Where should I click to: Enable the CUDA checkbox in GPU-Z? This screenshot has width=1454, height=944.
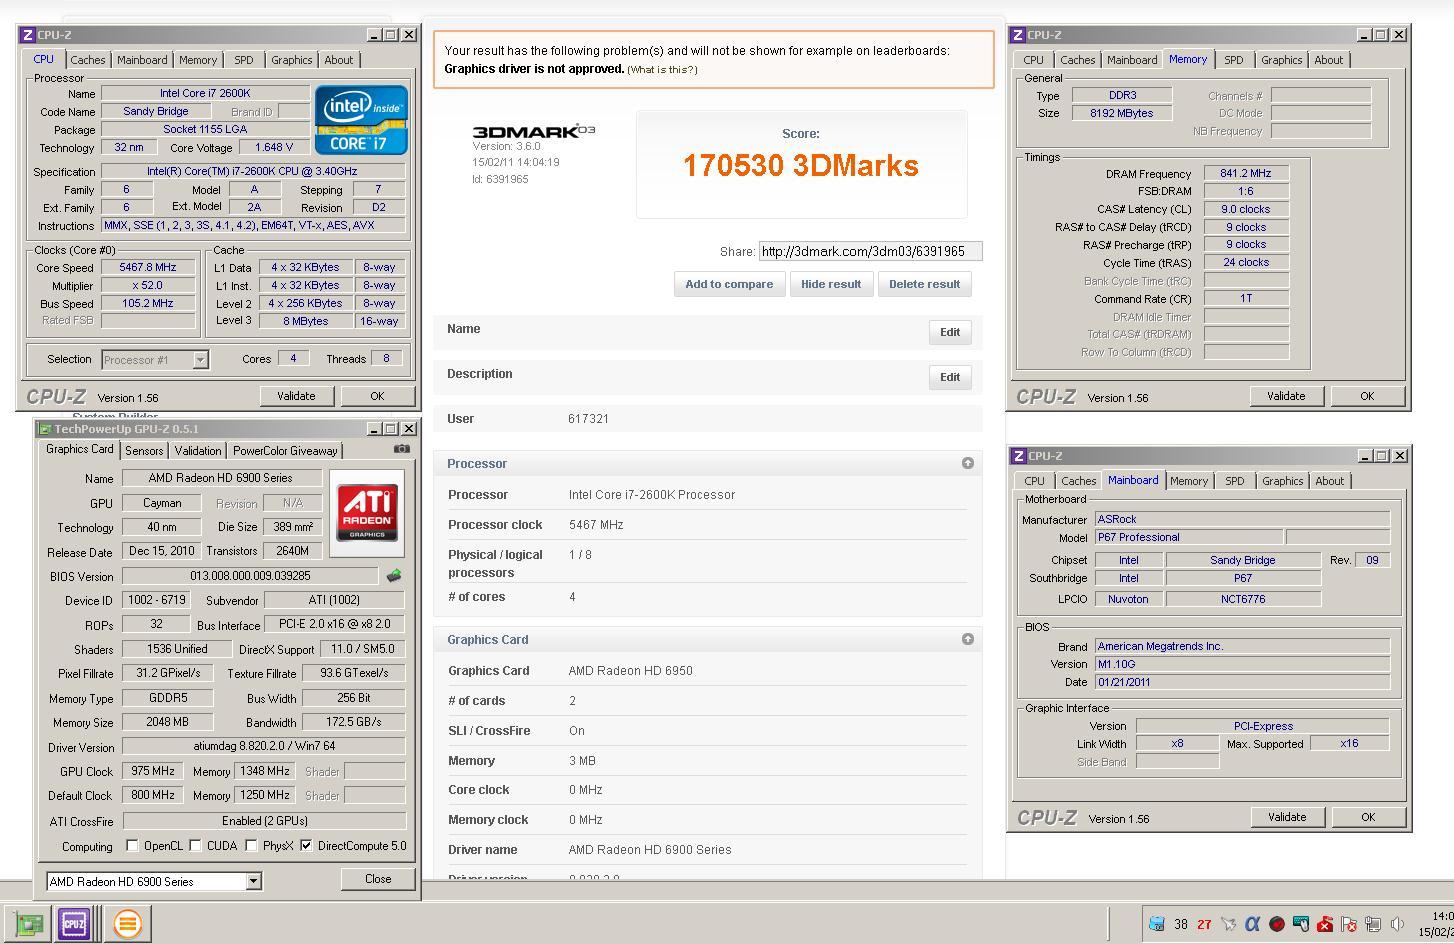195,846
